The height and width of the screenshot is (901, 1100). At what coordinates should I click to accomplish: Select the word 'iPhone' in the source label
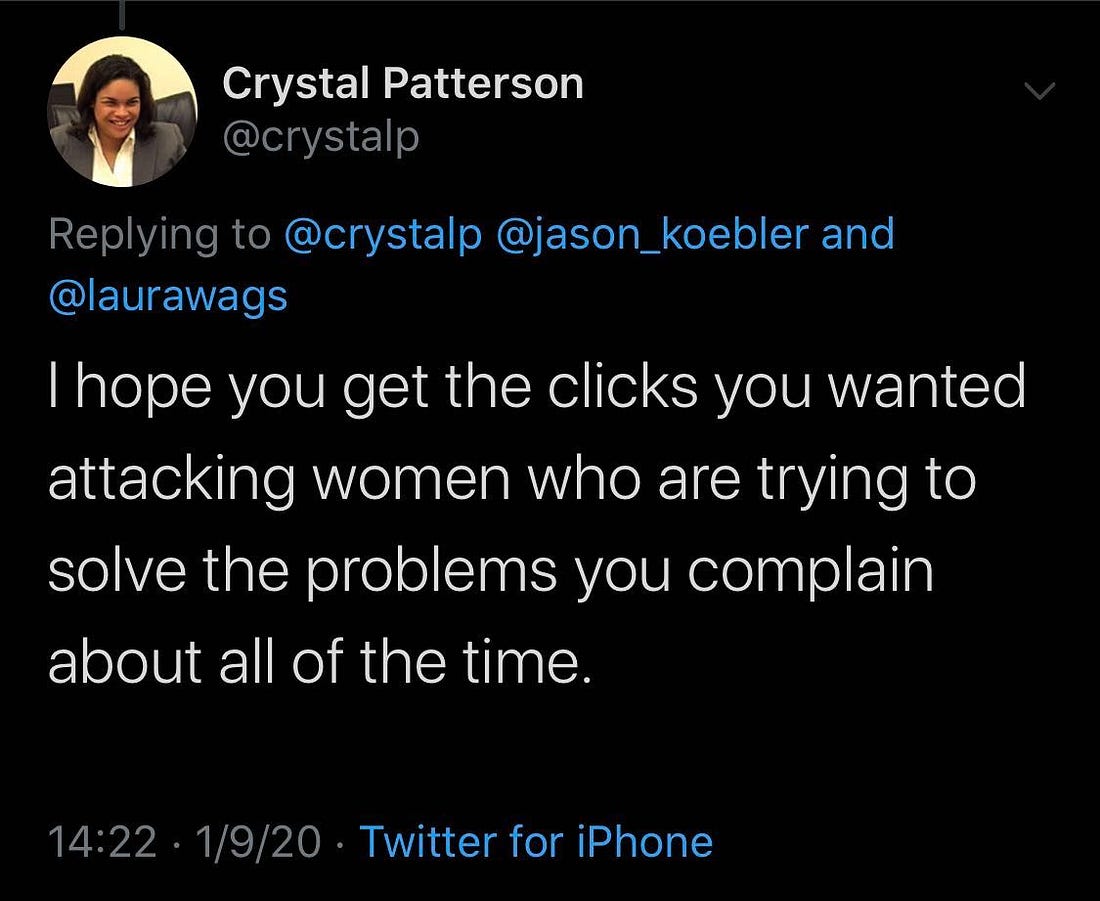point(645,841)
